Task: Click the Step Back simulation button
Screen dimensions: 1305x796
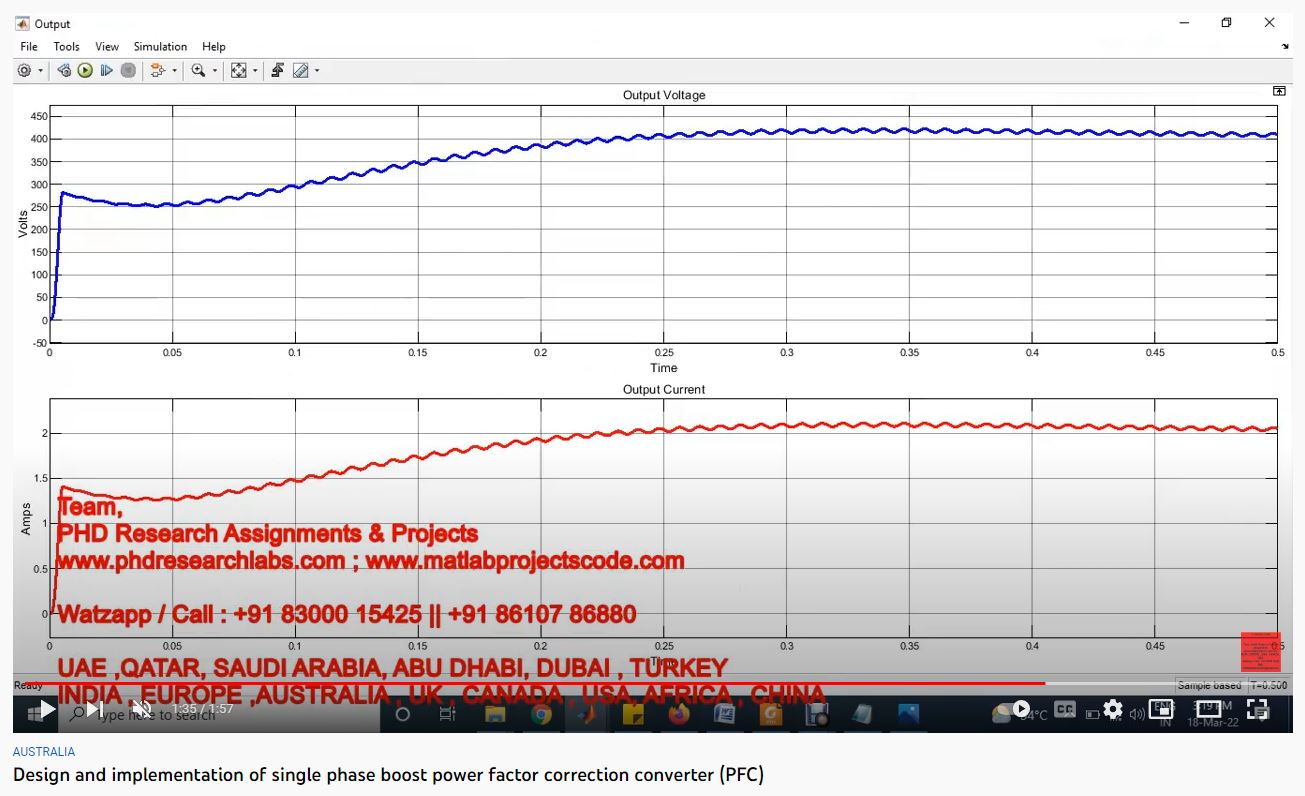Action: pyautogui.click(x=64, y=70)
